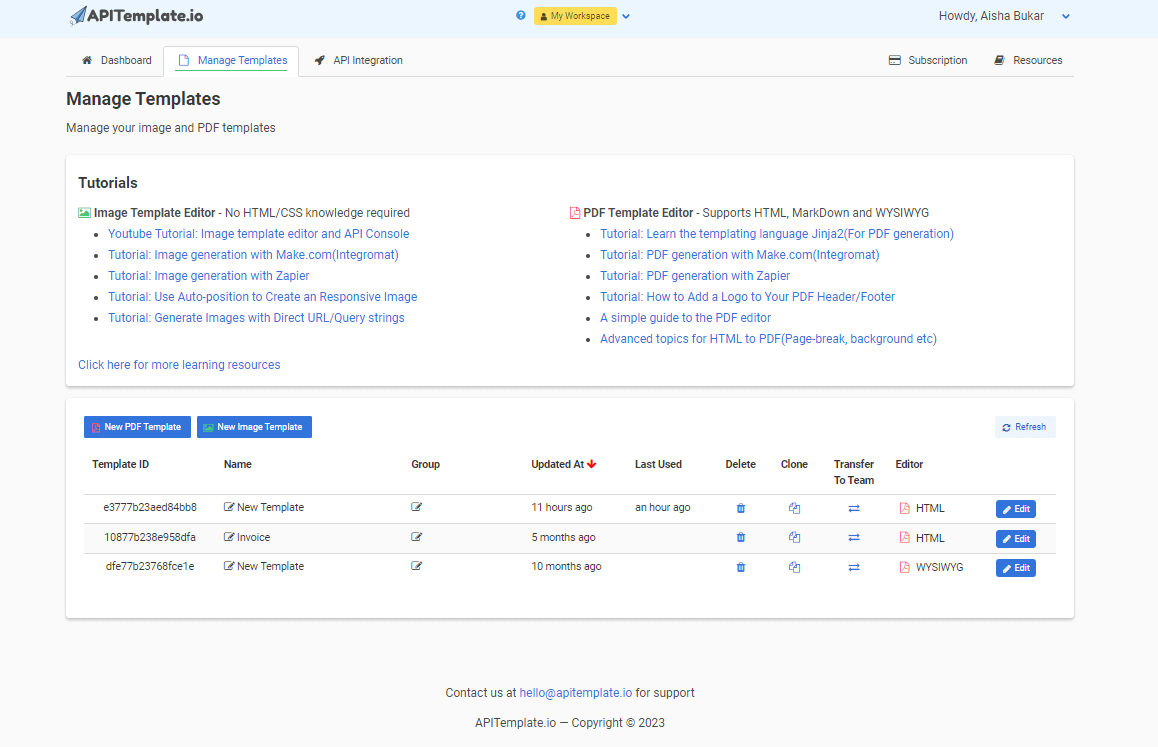Open the Zapier PDF generation tutorial
The width and height of the screenshot is (1158, 747).
click(x=694, y=275)
